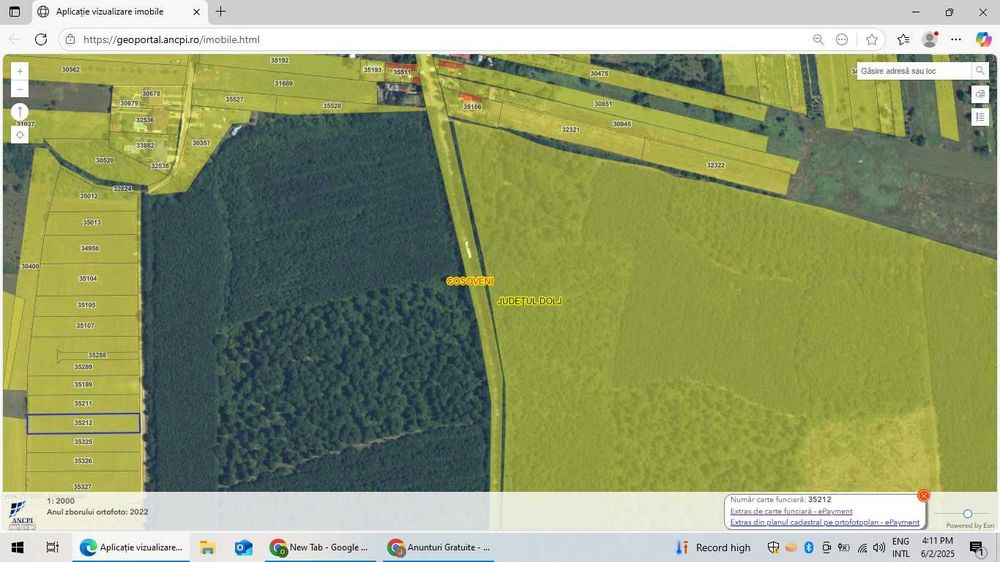
Task: Reset map orientation with compass arrow
Action: click(x=20, y=112)
